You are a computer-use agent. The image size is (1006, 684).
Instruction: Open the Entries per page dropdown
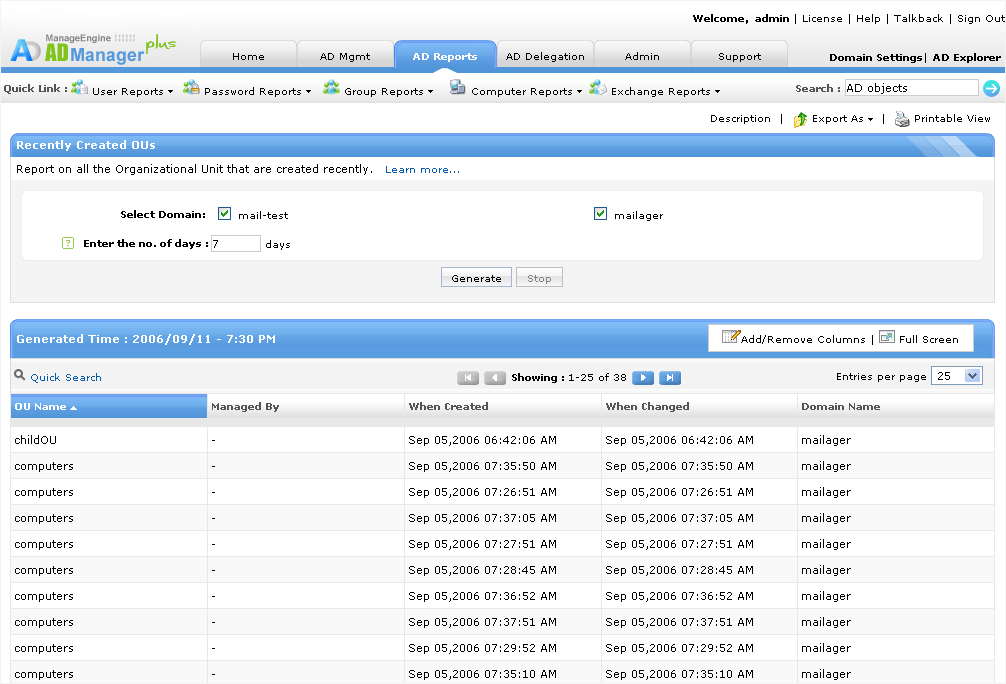pyautogui.click(x=957, y=376)
